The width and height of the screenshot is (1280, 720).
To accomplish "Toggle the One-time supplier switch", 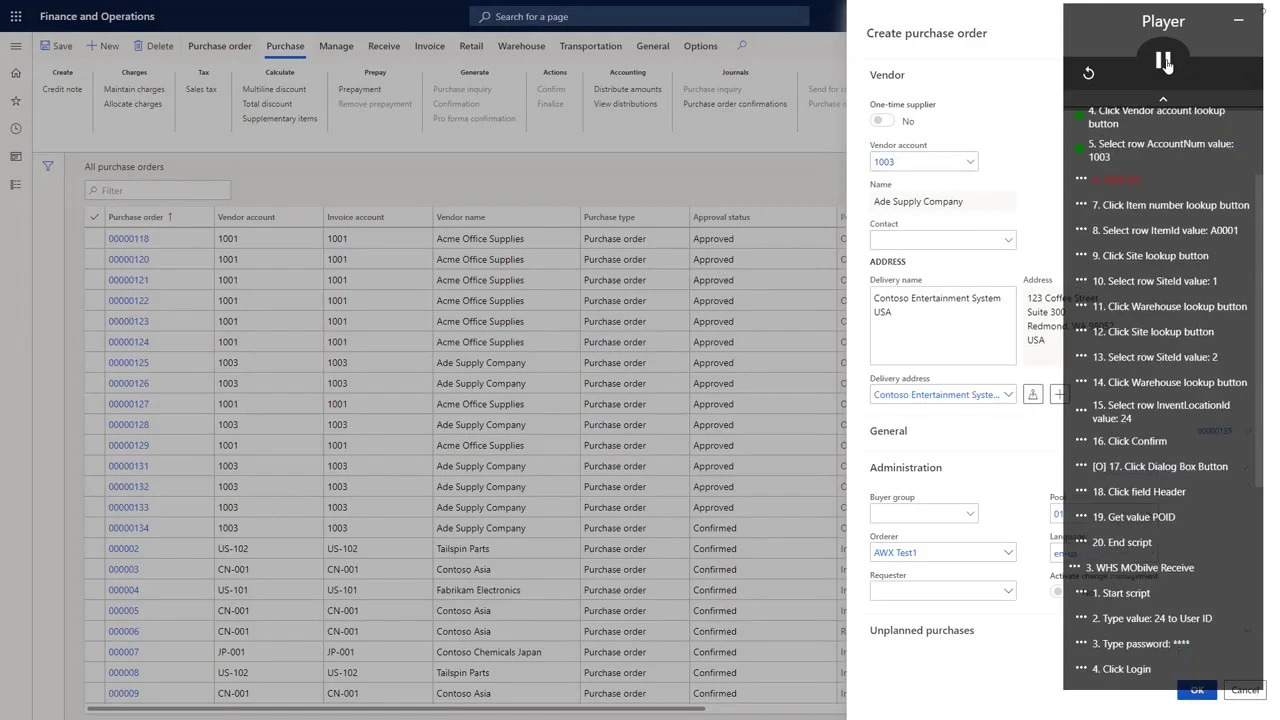I will point(882,121).
